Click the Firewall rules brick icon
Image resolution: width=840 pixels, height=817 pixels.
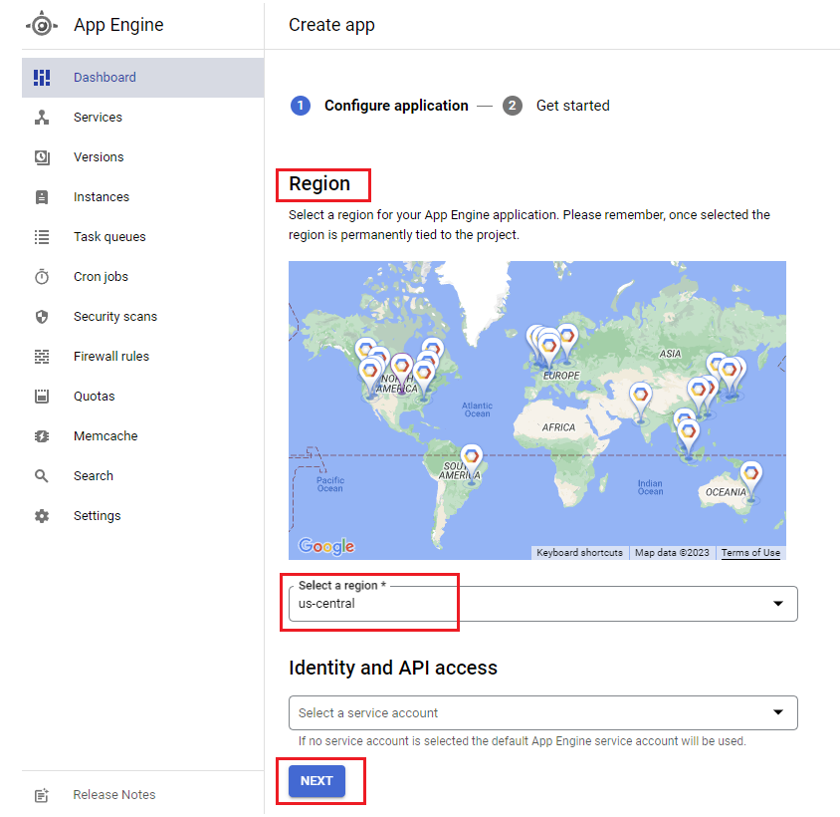(42, 356)
